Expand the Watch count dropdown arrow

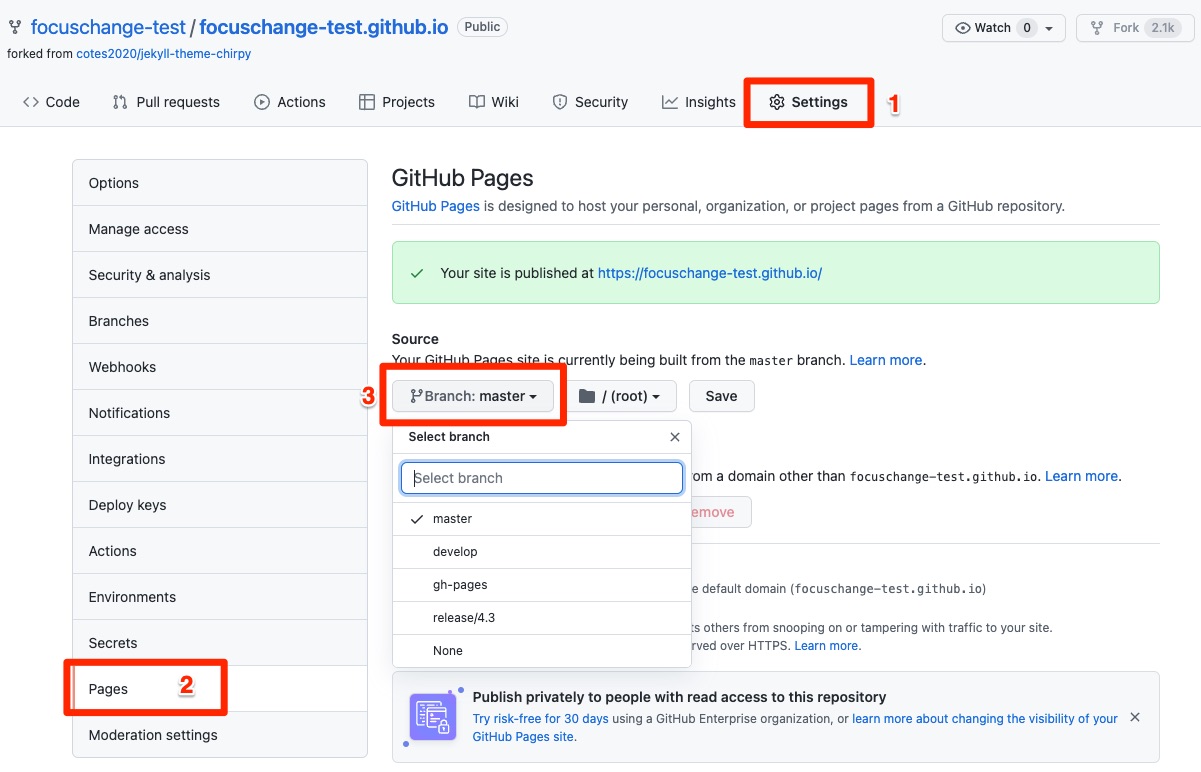pyautogui.click(x=1051, y=28)
